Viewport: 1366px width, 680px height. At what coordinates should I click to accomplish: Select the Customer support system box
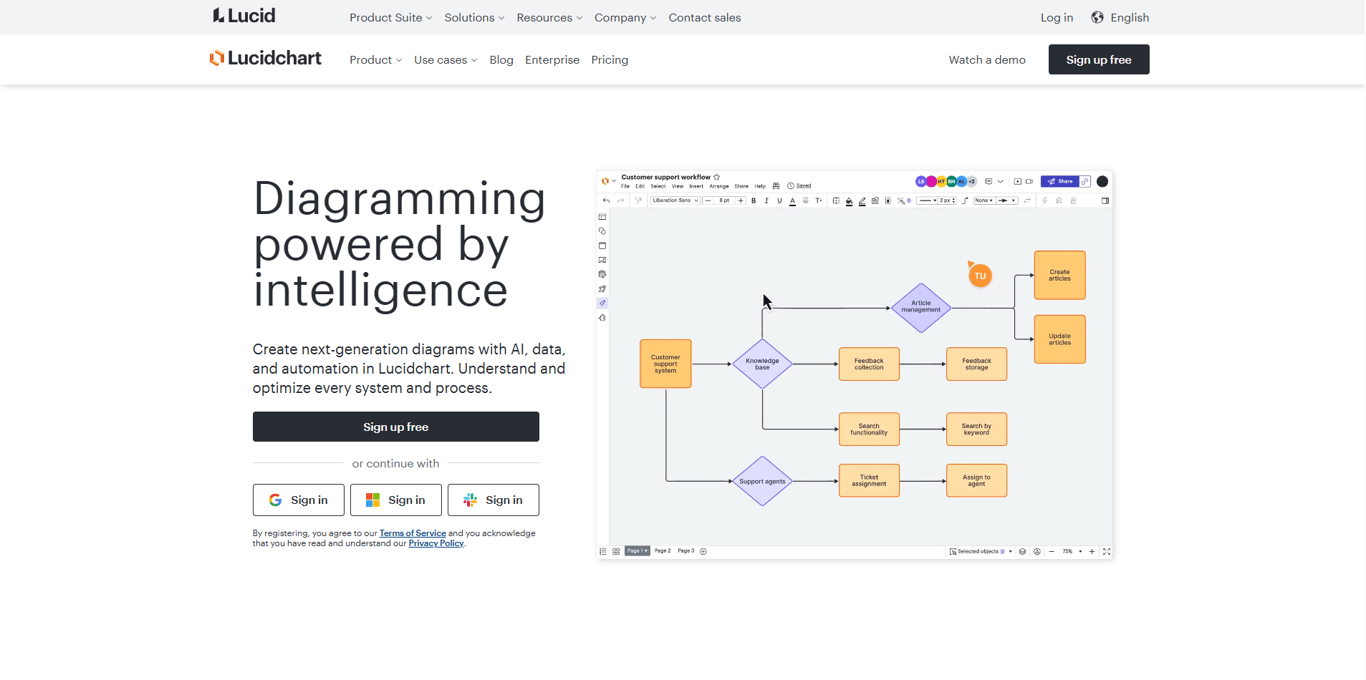(665, 364)
